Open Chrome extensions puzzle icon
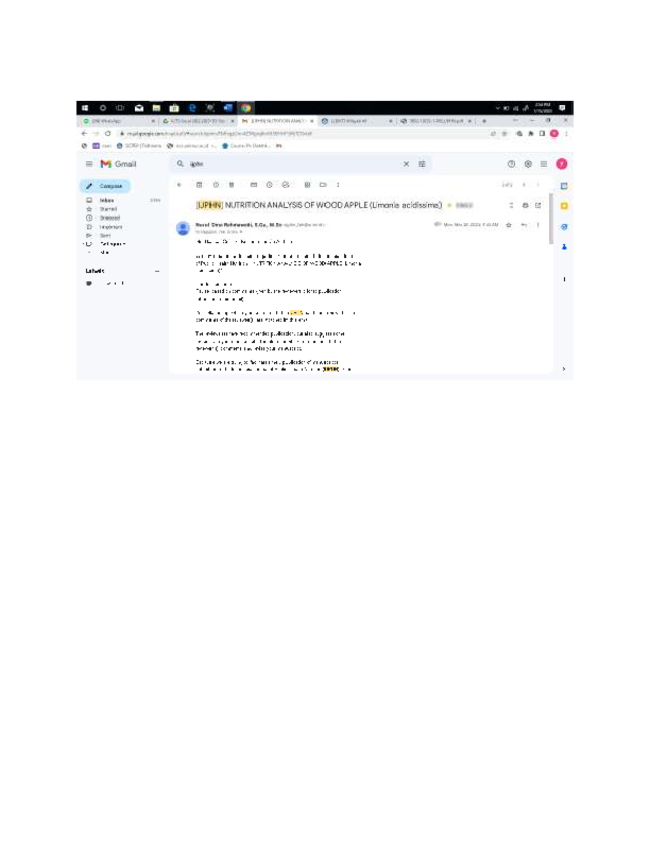The width and height of the screenshot is (650, 841). (531, 134)
